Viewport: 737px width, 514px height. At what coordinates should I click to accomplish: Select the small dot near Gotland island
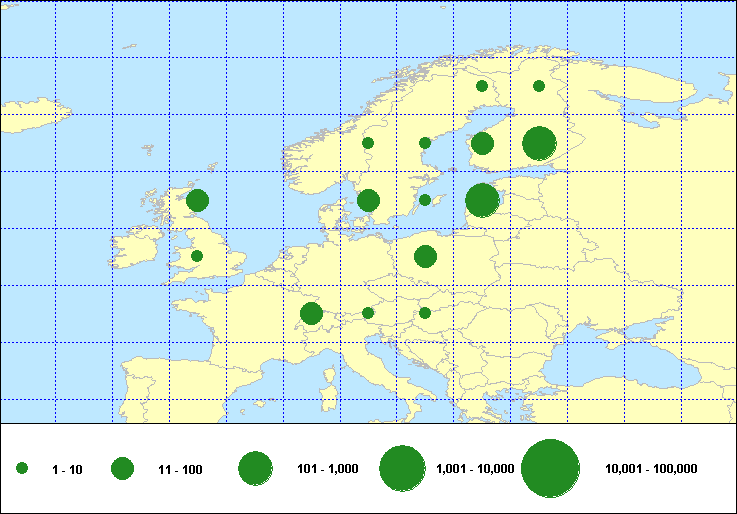click(425, 200)
